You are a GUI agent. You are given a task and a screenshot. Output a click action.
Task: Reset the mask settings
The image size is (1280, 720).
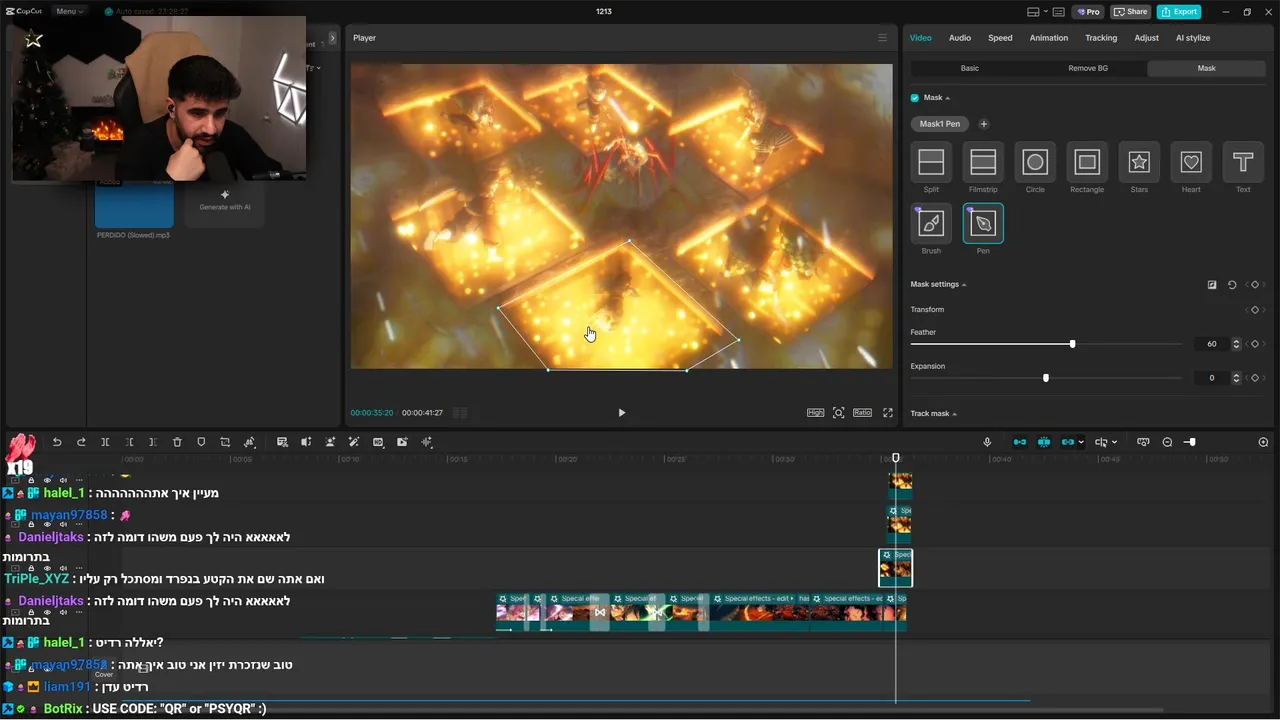point(1232,285)
